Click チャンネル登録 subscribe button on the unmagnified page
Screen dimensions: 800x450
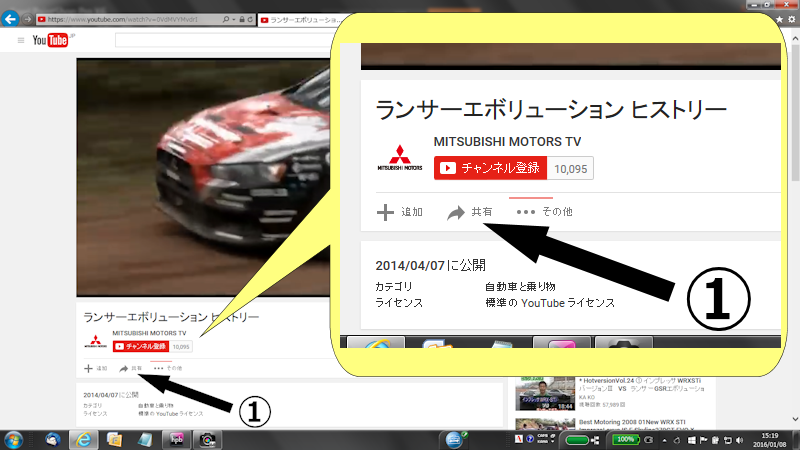pyautogui.click(x=141, y=346)
